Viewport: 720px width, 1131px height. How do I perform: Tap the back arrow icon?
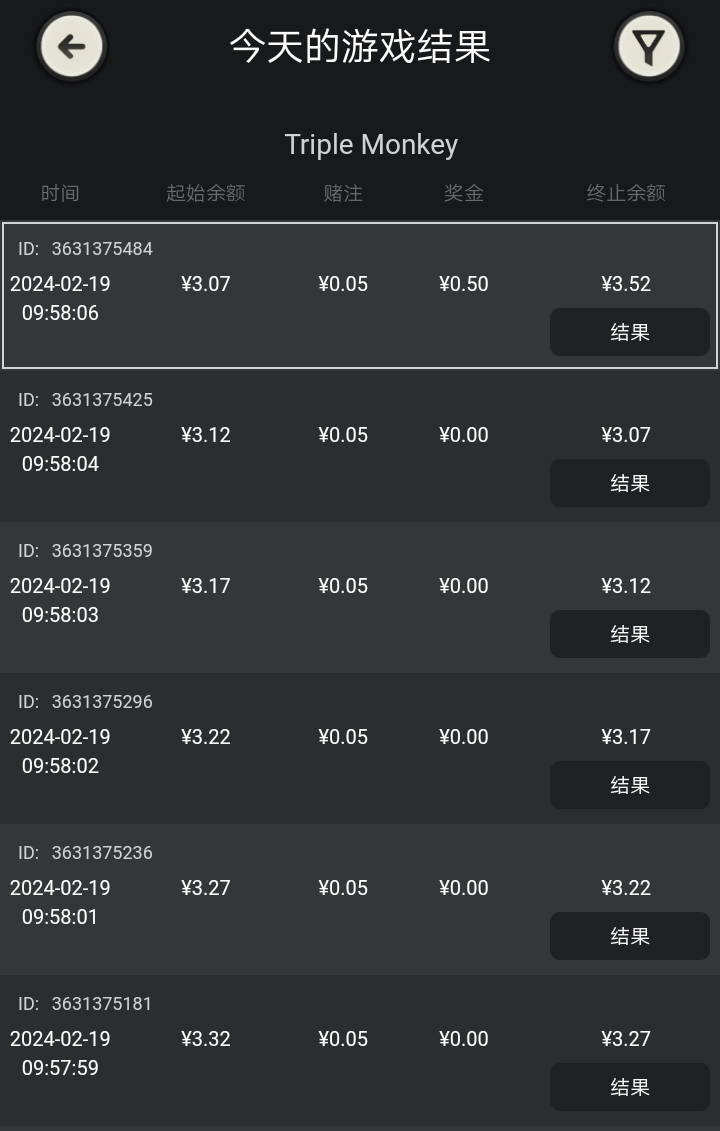point(72,46)
